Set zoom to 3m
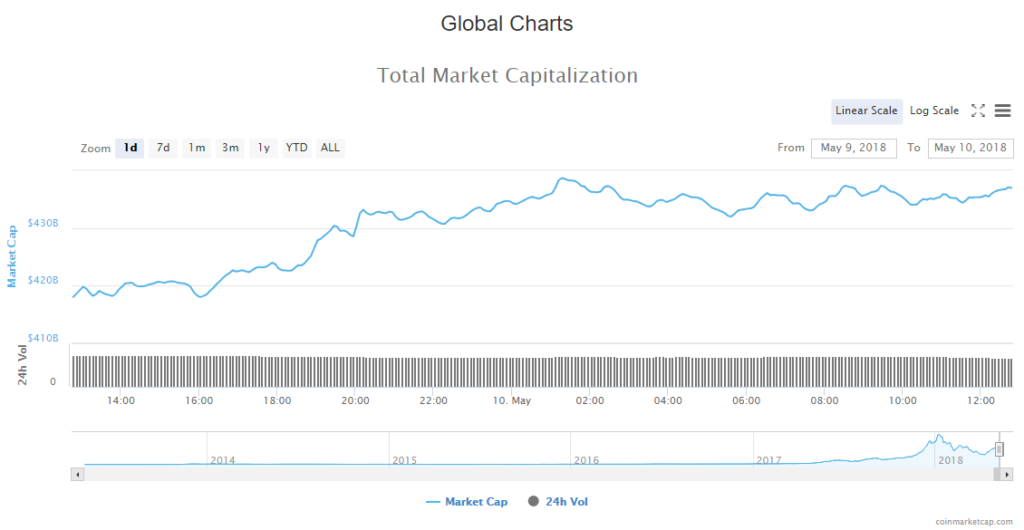This screenshot has height=530, width=1024. click(x=230, y=148)
